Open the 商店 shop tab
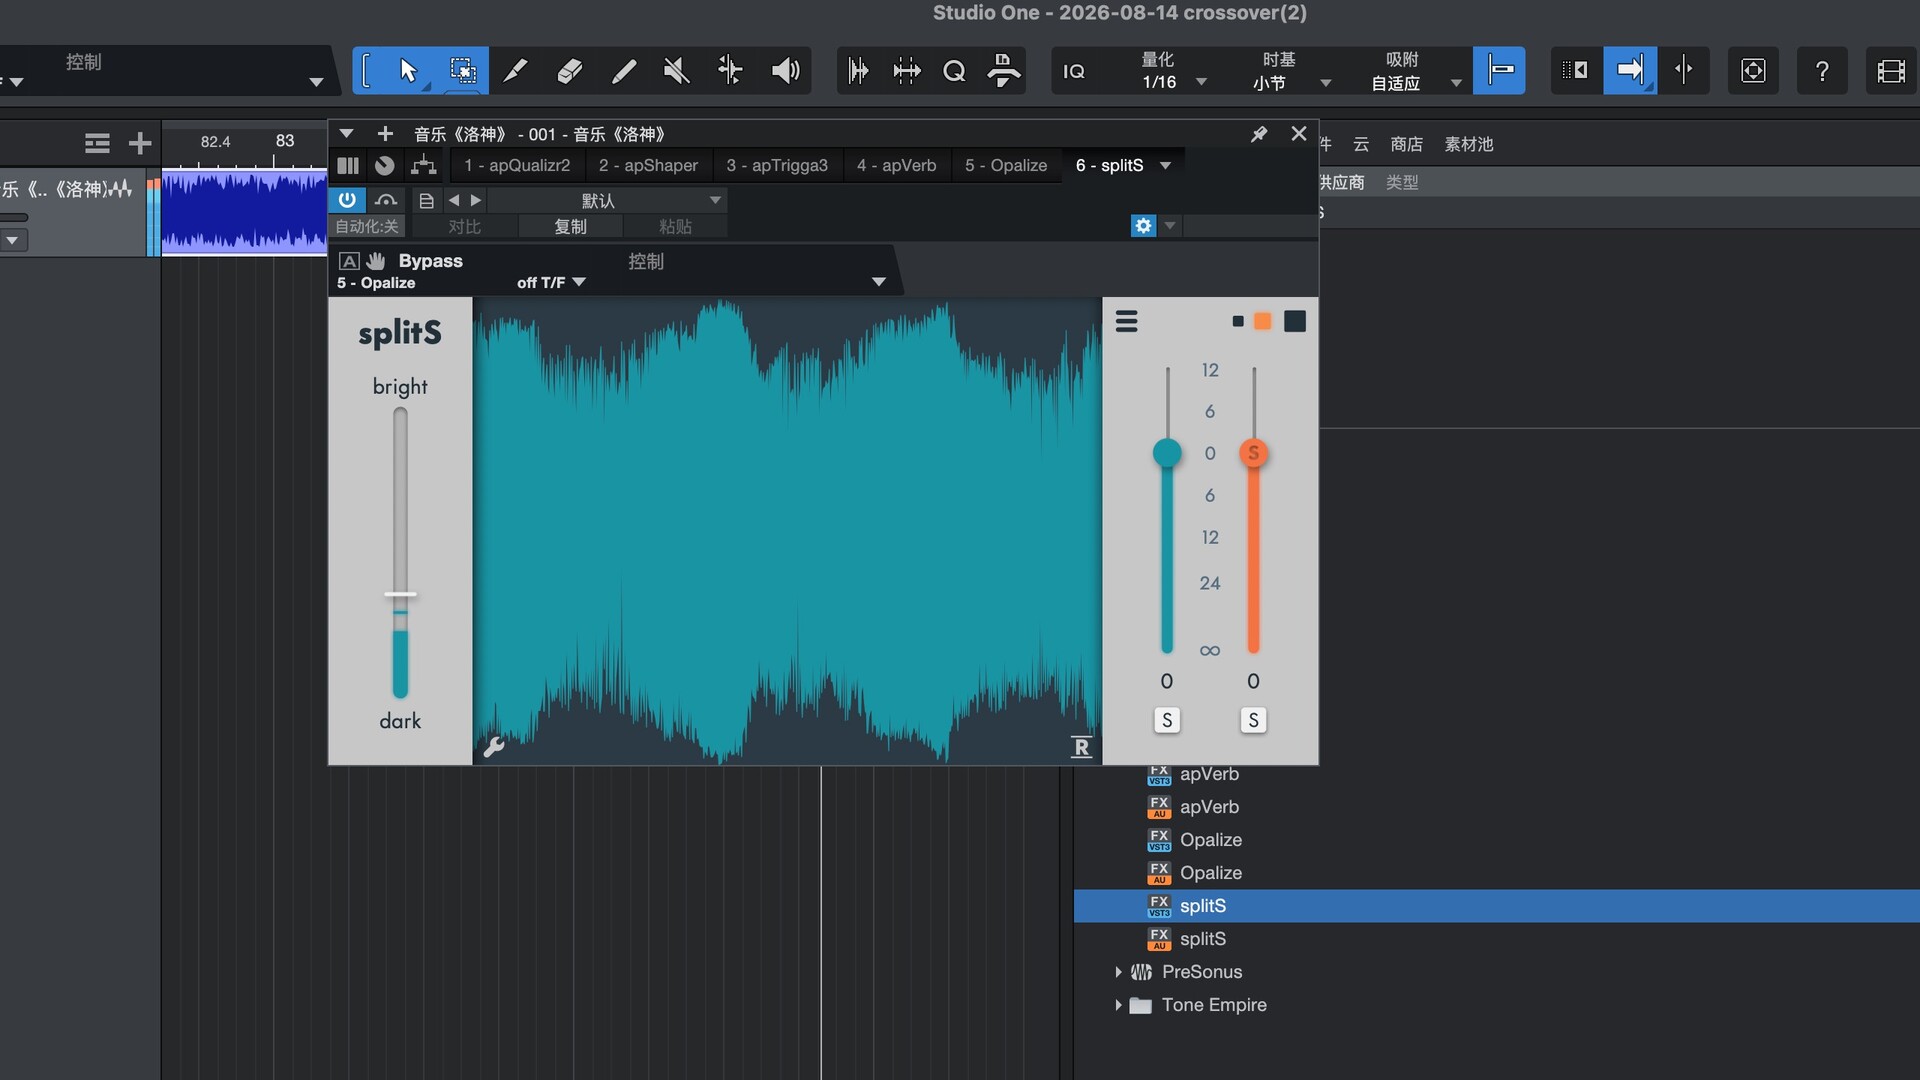The width and height of the screenshot is (1920, 1080). click(x=1406, y=144)
